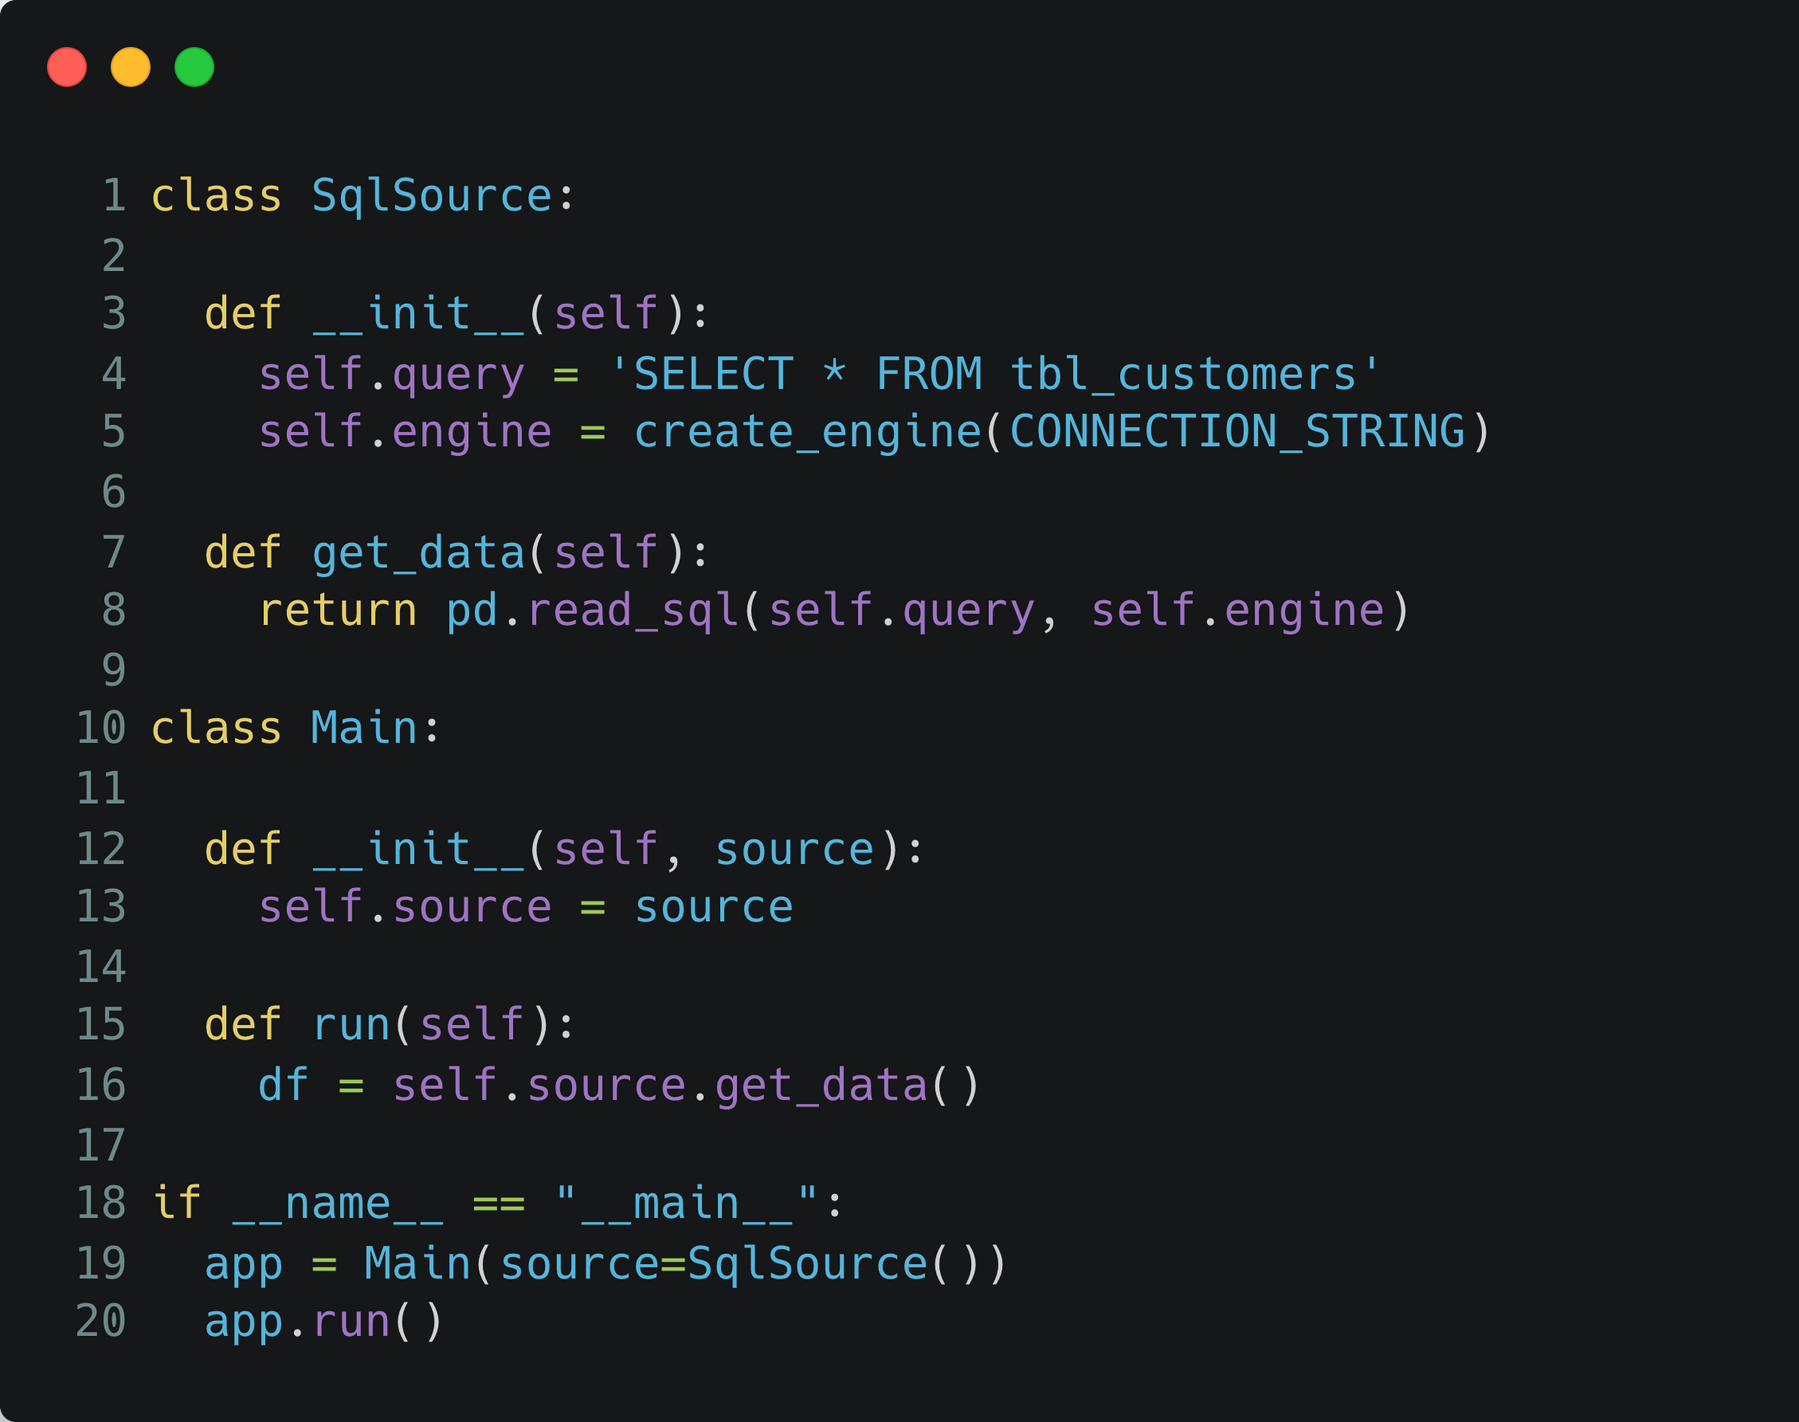The width and height of the screenshot is (1799, 1422).
Task: Click line number 10 in the gutter
Action: [x=102, y=729]
